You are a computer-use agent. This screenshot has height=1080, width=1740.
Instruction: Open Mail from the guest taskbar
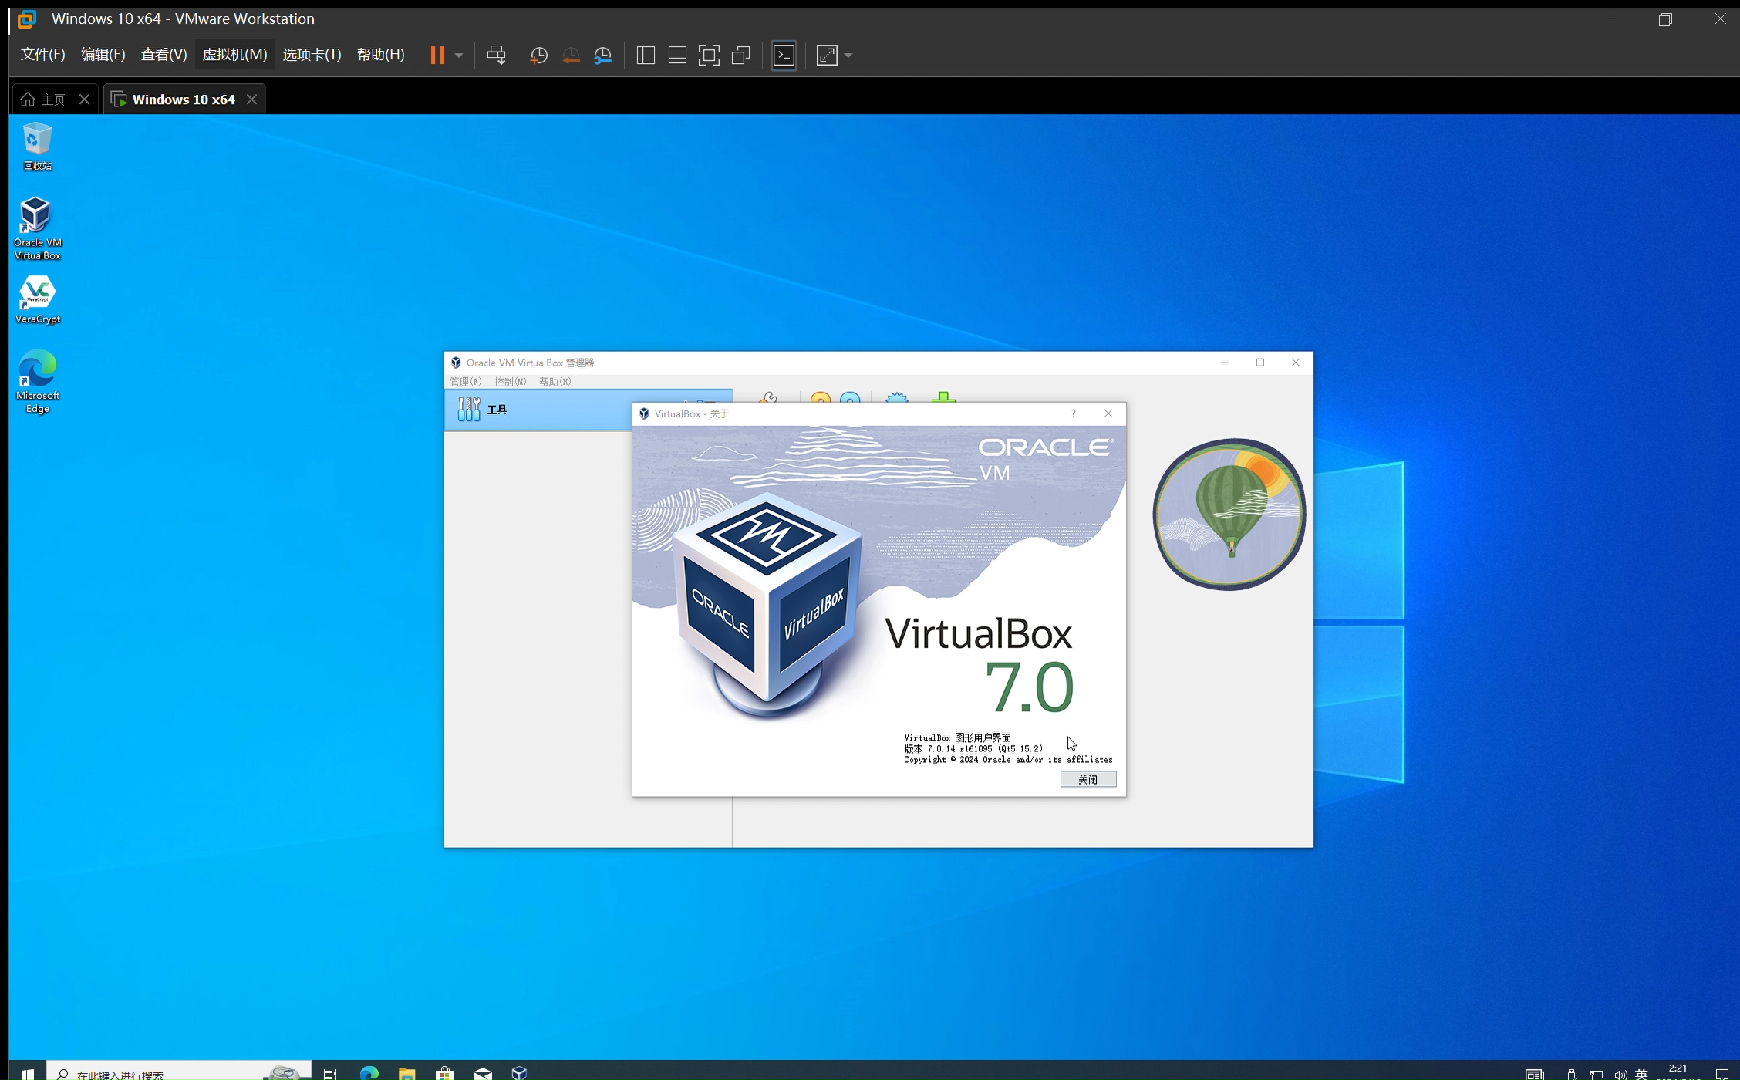(483, 1073)
